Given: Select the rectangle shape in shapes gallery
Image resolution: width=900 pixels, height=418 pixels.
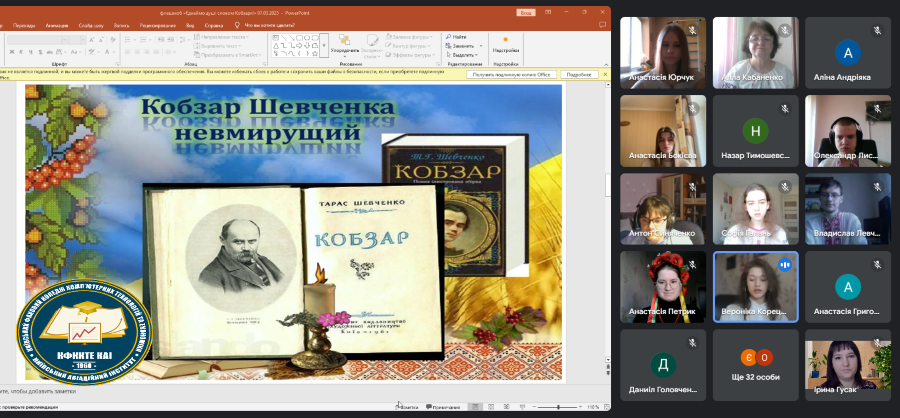Looking at the screenshot, I should click(x=299, y=37).
